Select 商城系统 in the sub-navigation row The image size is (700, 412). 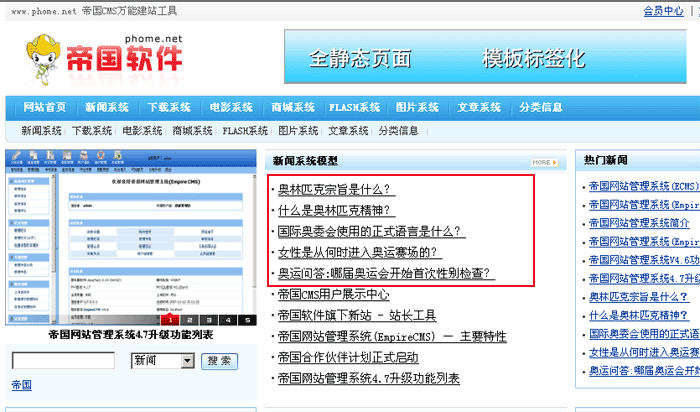click(192, 131)
